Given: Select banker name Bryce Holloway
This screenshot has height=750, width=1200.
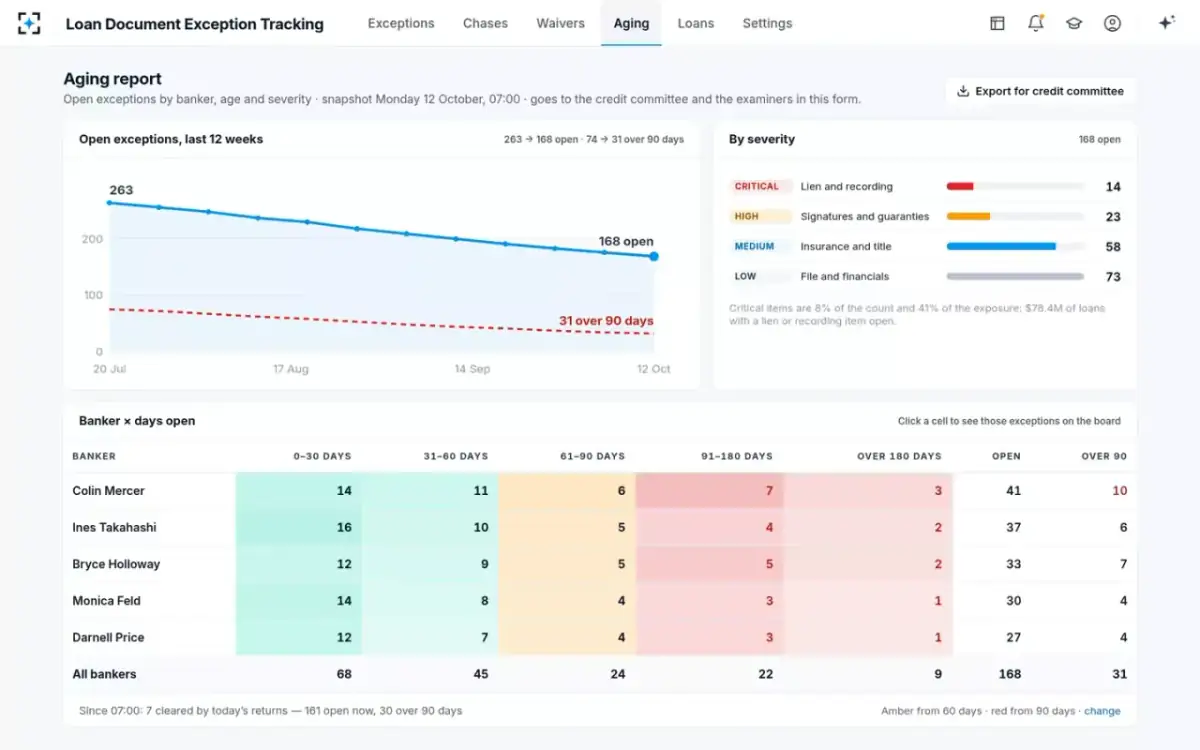Looking at the screenshot, I should click(116, 564).
